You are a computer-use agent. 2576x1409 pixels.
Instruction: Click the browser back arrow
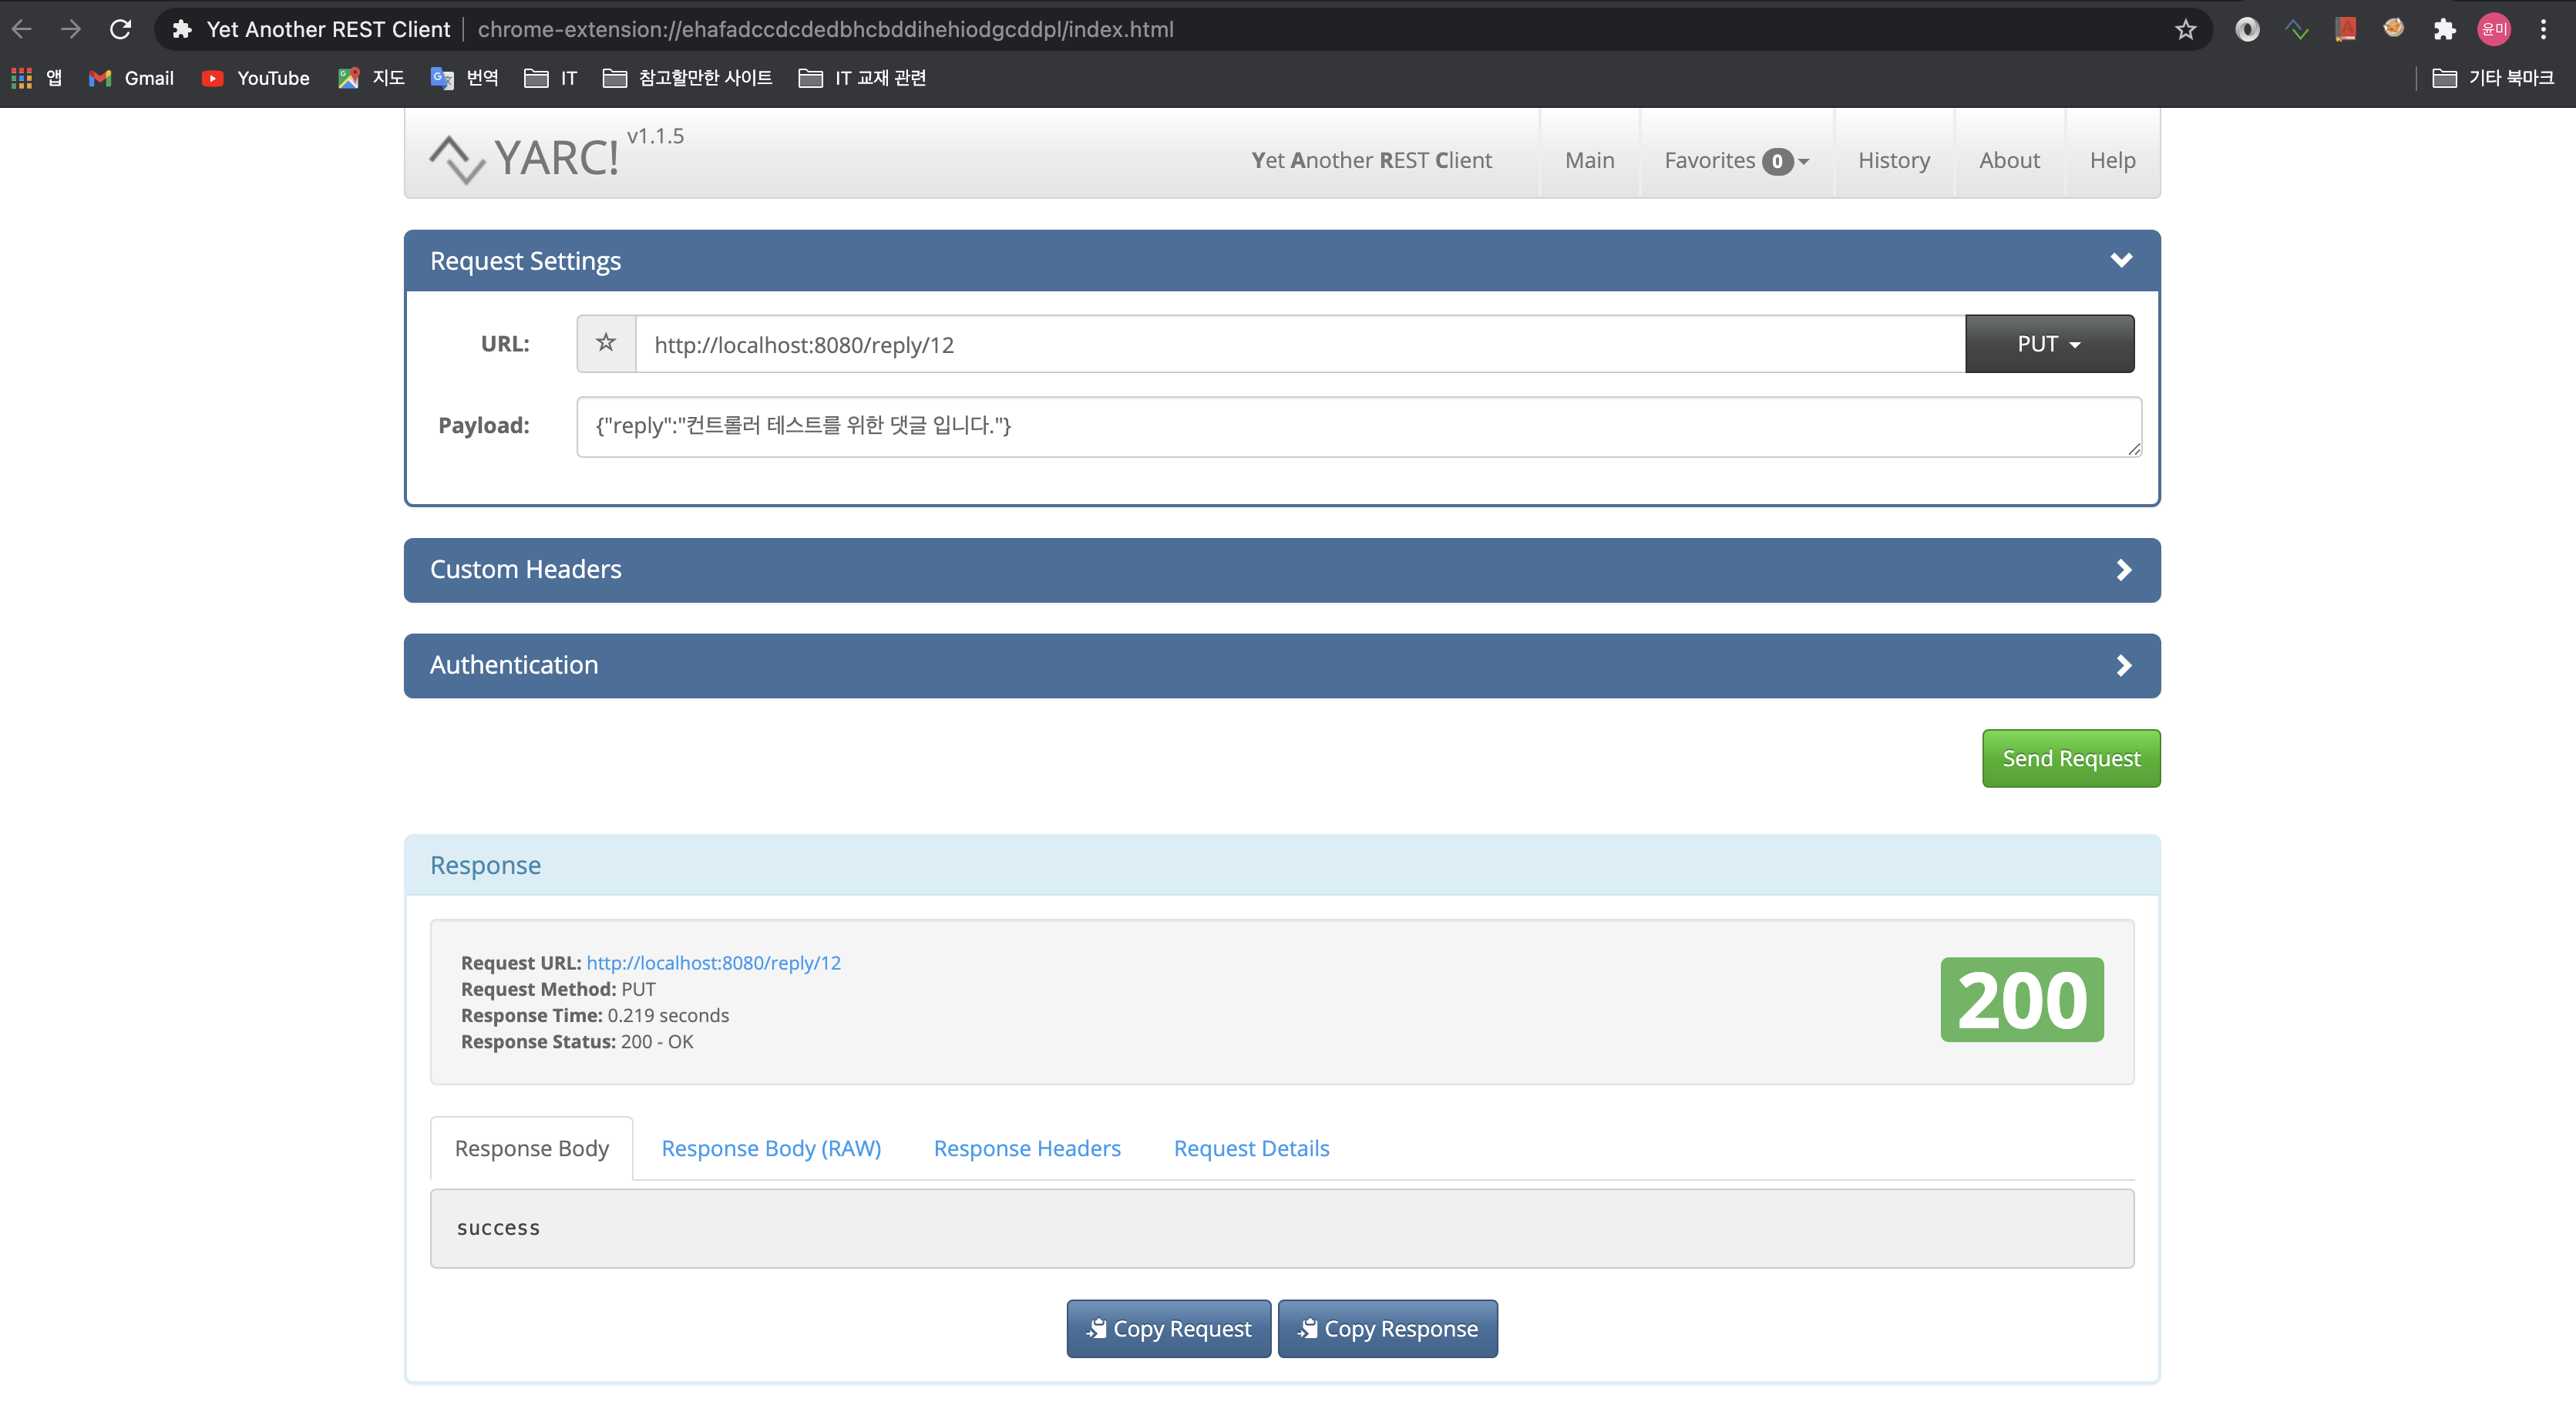22,29
